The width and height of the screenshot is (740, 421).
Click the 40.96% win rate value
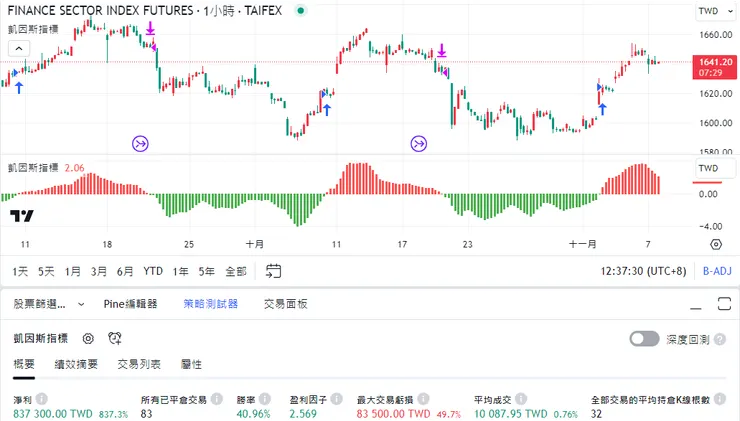point(253,414)
